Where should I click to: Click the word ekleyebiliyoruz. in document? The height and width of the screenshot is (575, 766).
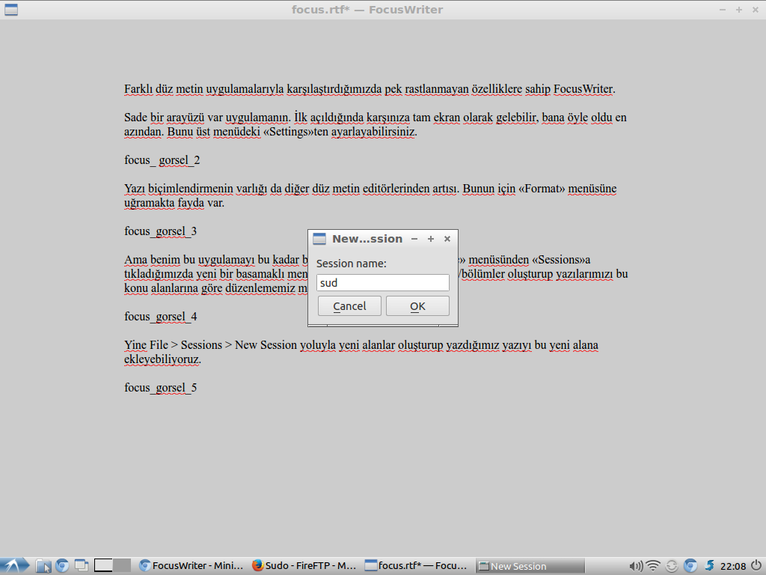(x=163, y=360)
